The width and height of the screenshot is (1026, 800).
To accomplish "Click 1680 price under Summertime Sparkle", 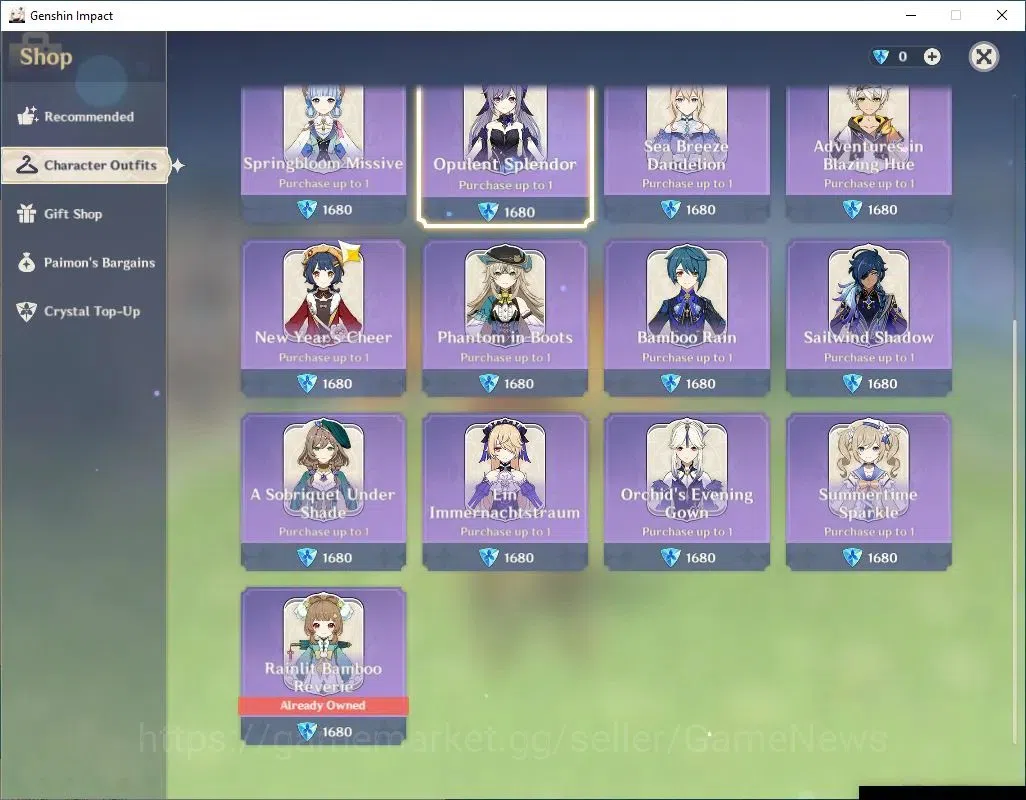I will tap(882, 558).
